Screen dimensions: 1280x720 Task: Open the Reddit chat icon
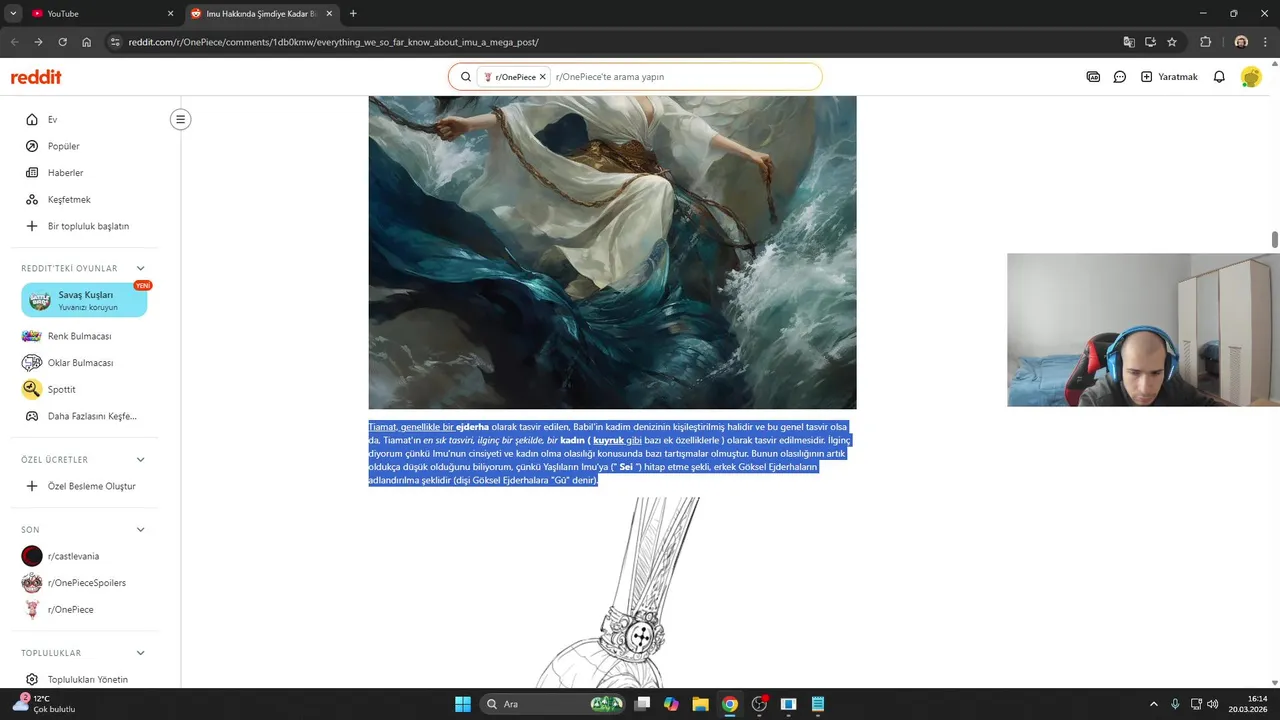click(x=1120, y=77)
